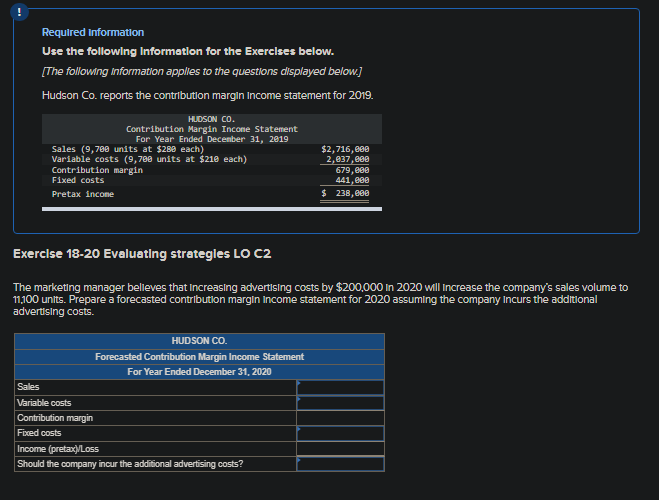
Task: Click the 'HUDSON CO.' forecast table header
Action: click(x=199, y=341)
